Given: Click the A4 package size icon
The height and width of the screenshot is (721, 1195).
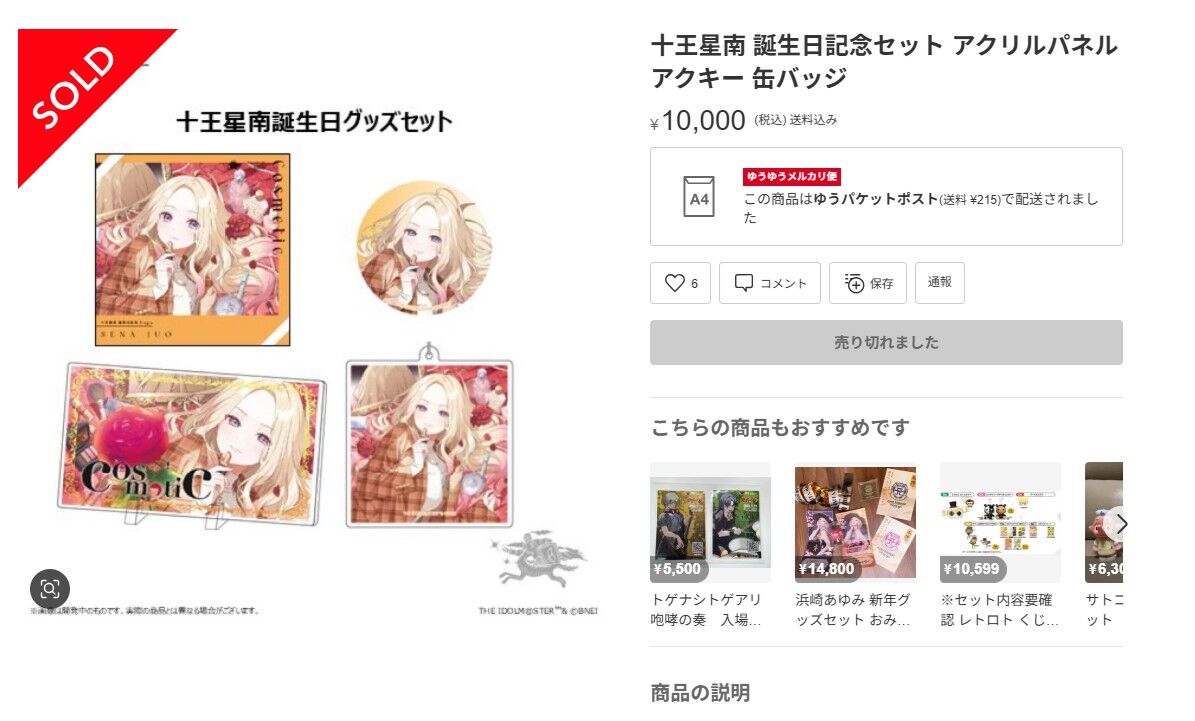Looking at the screenshot, I should click(699, 197).
